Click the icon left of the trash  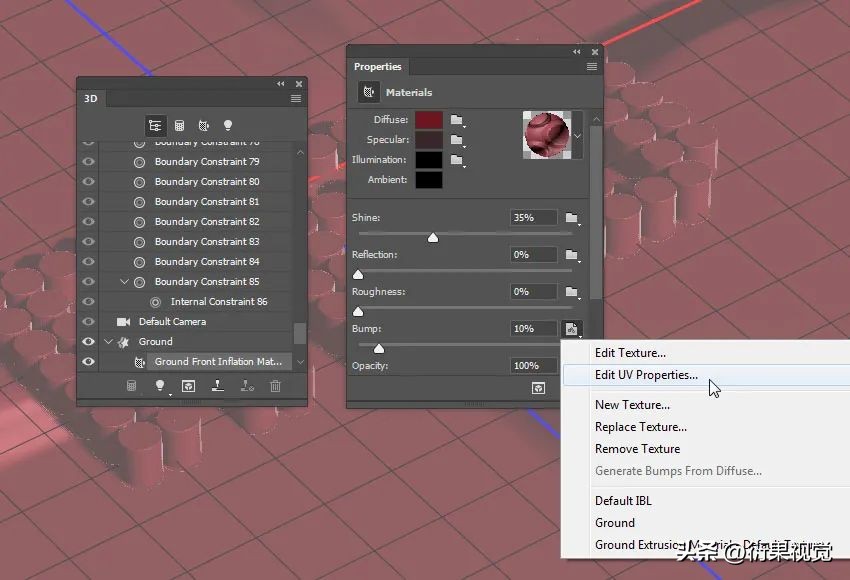click(x=247, y=386)
